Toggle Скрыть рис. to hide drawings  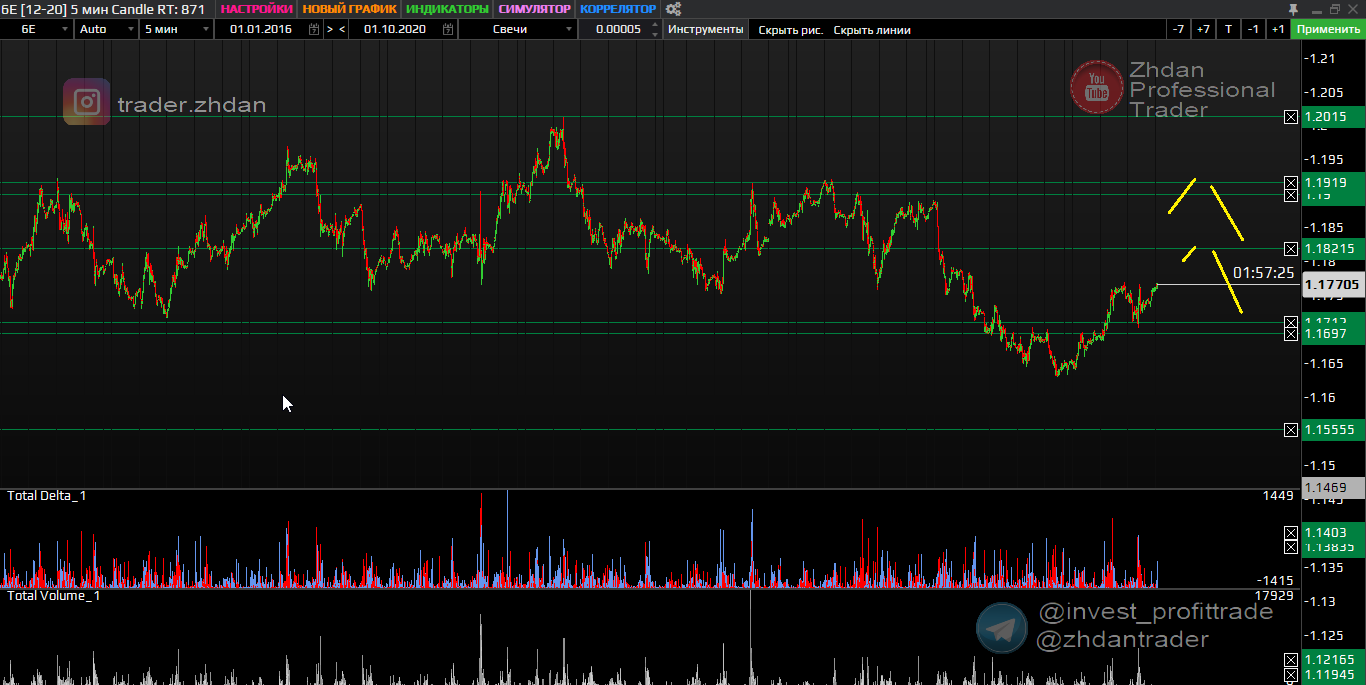coord(790,29)
